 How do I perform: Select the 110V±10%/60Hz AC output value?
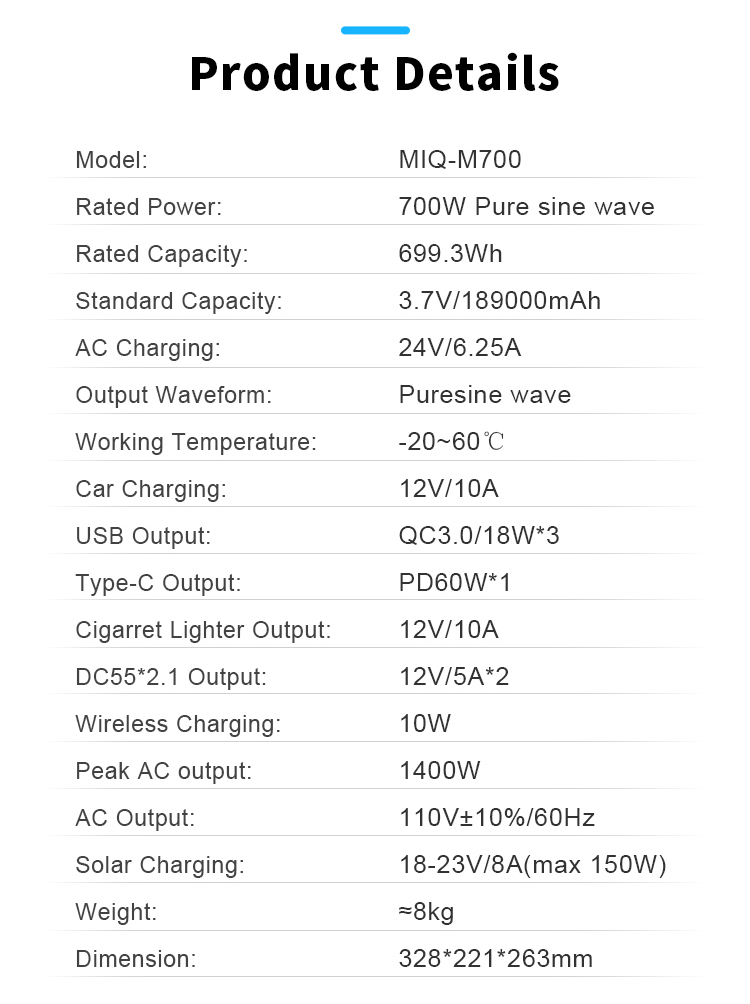(496, 818)
